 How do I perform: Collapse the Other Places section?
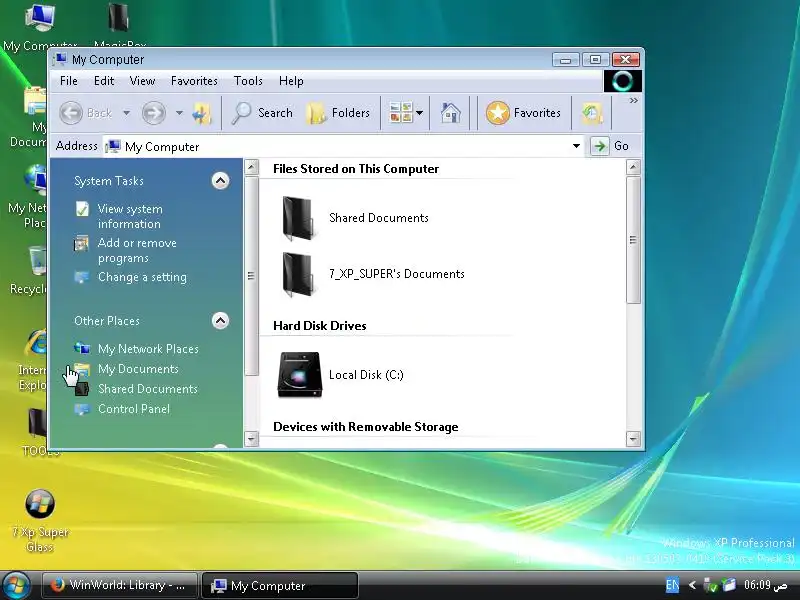tap(220, 320)
